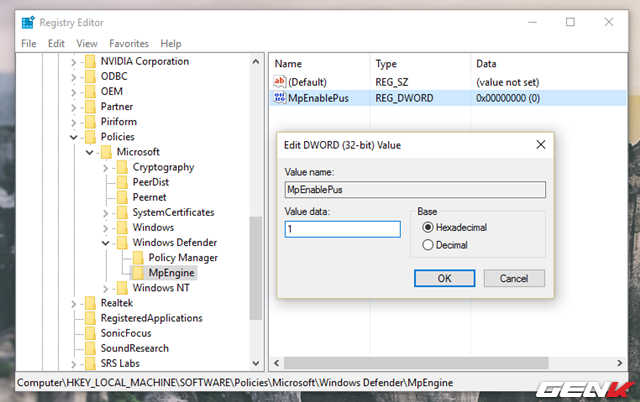The height and width of the screenshot is (402, 640).
Task: Click the Registry Editor app icon in title bar
Action: point(28,22)
